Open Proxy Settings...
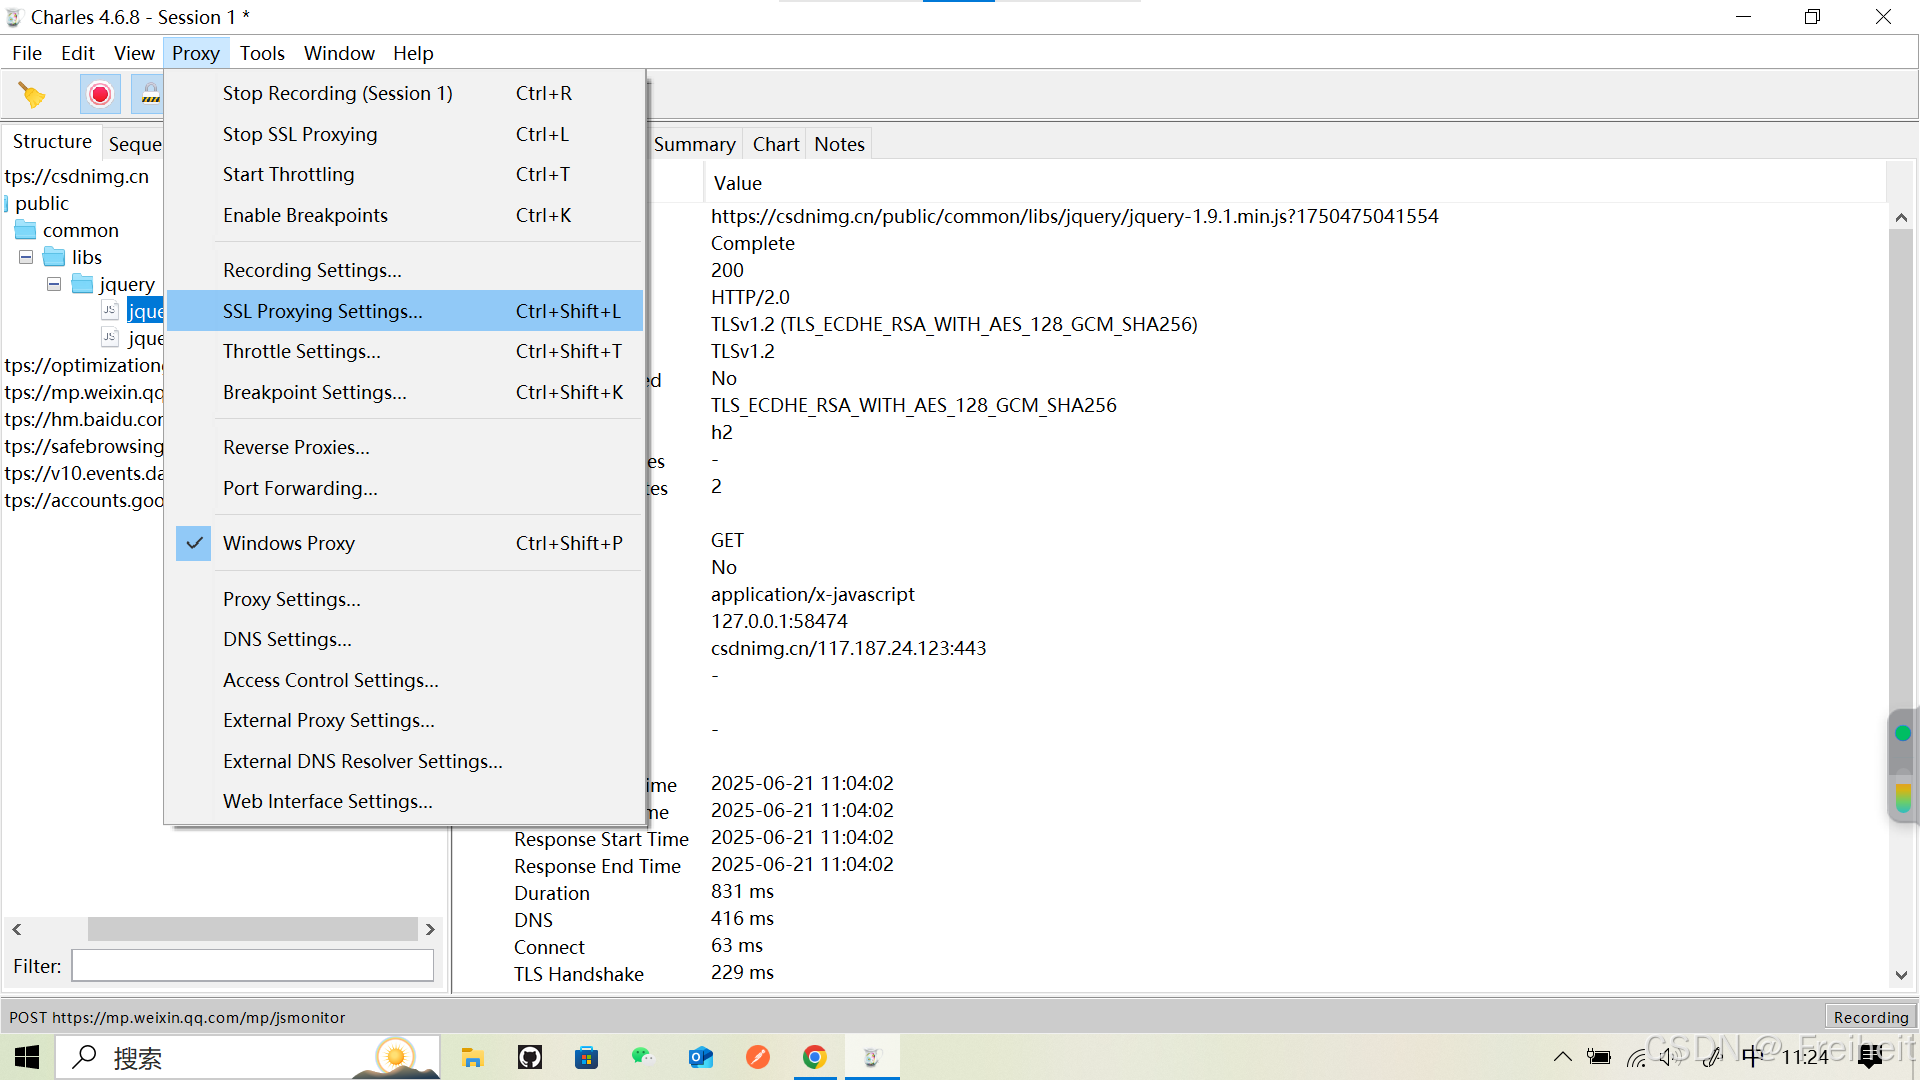 [404, 599]
